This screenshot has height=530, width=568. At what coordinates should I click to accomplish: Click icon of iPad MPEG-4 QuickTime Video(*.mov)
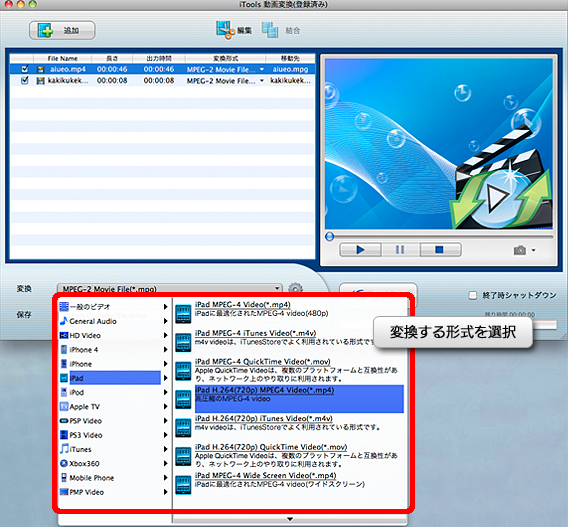click(x=183, y=371)
